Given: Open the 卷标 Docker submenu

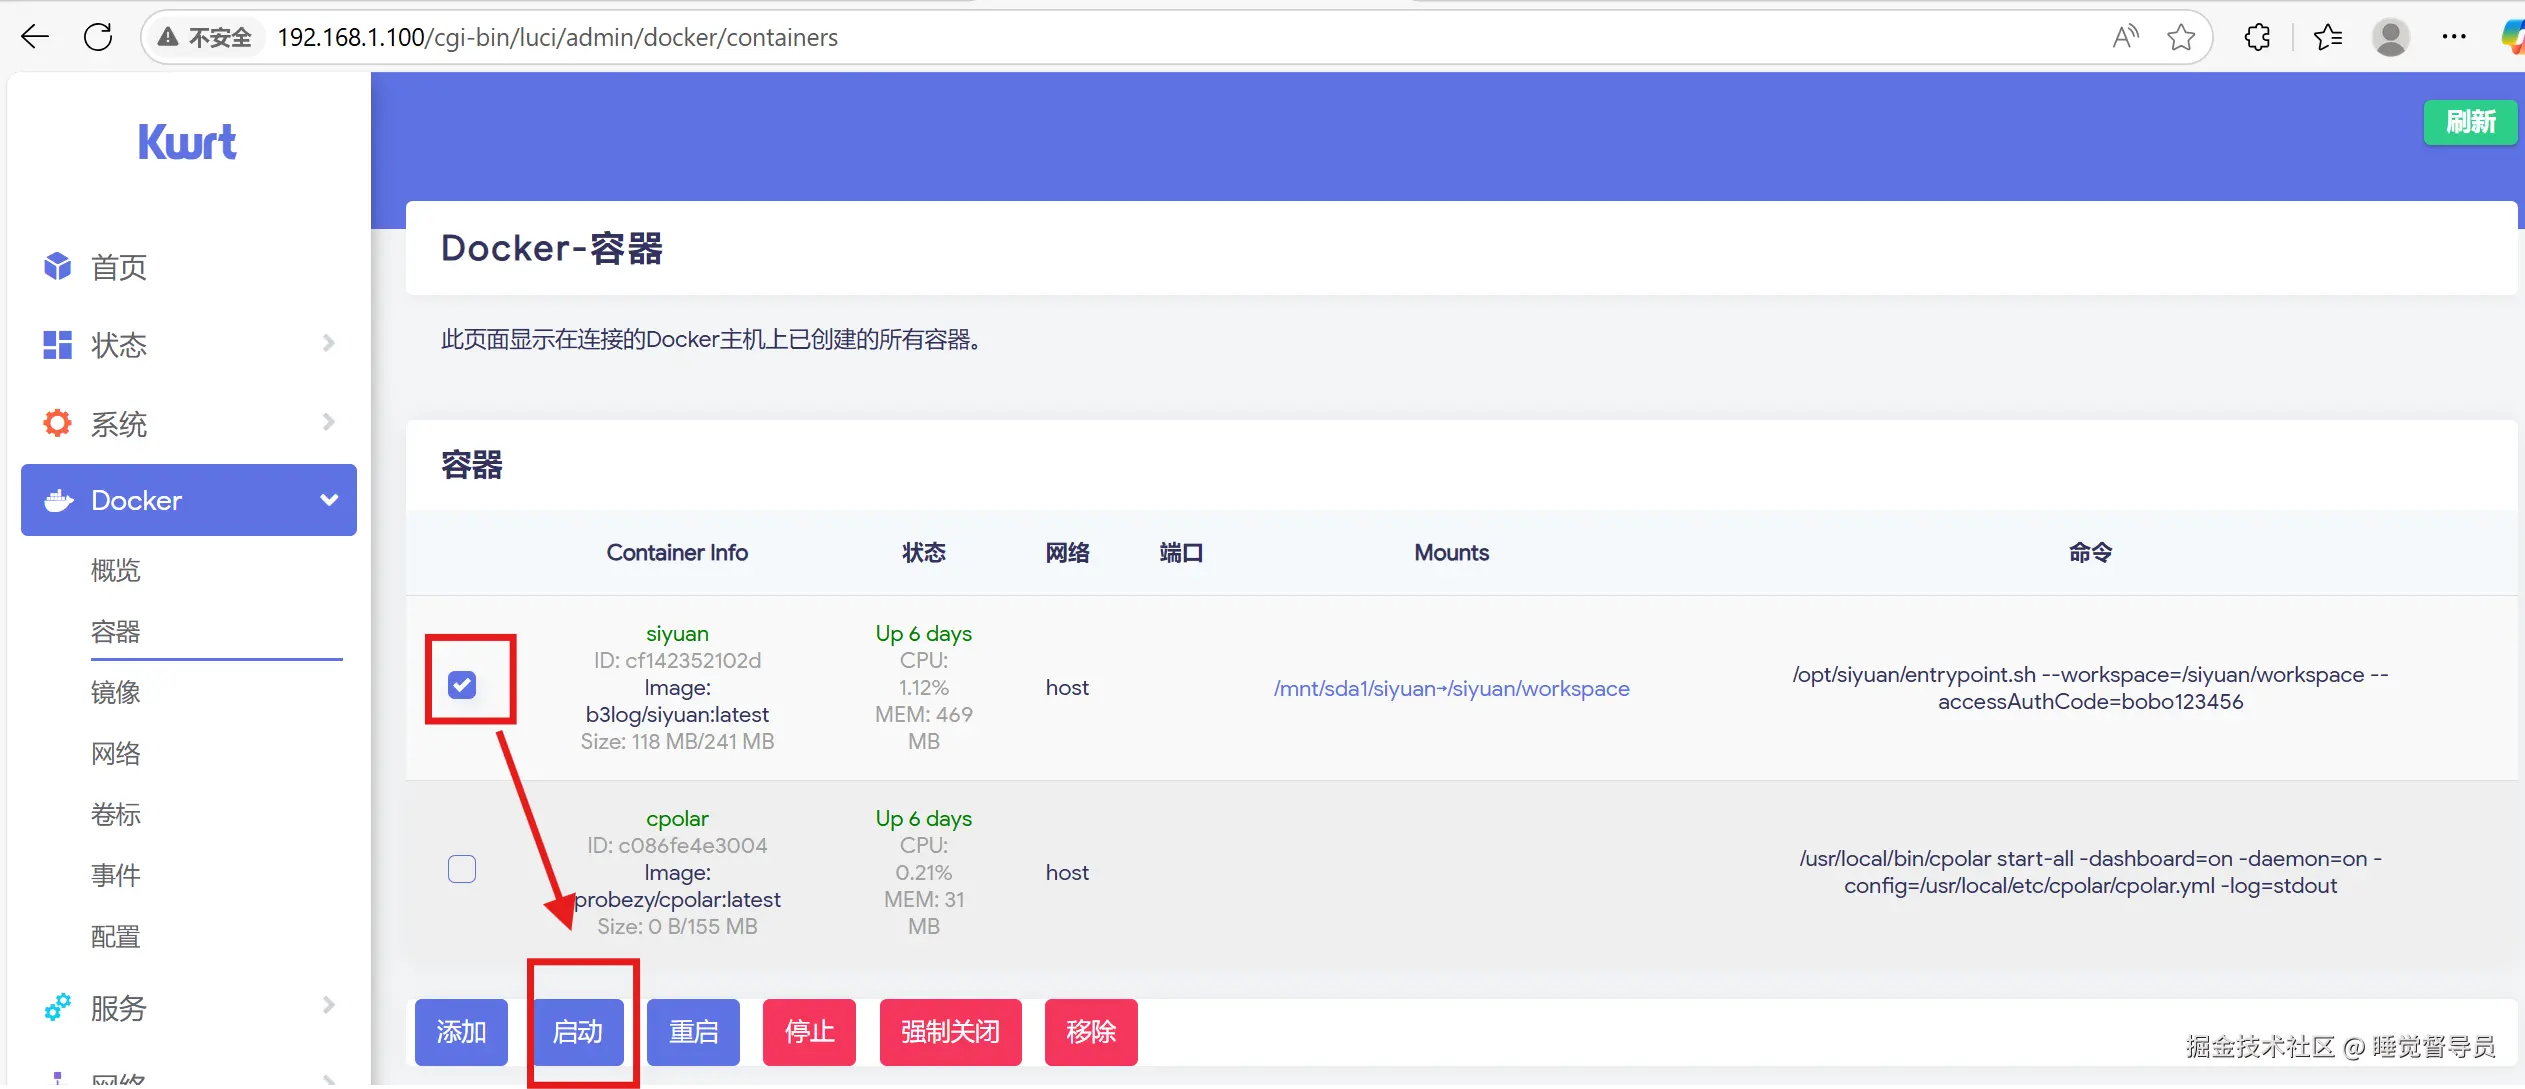Looking at the screenshot, I should [116, 814].
